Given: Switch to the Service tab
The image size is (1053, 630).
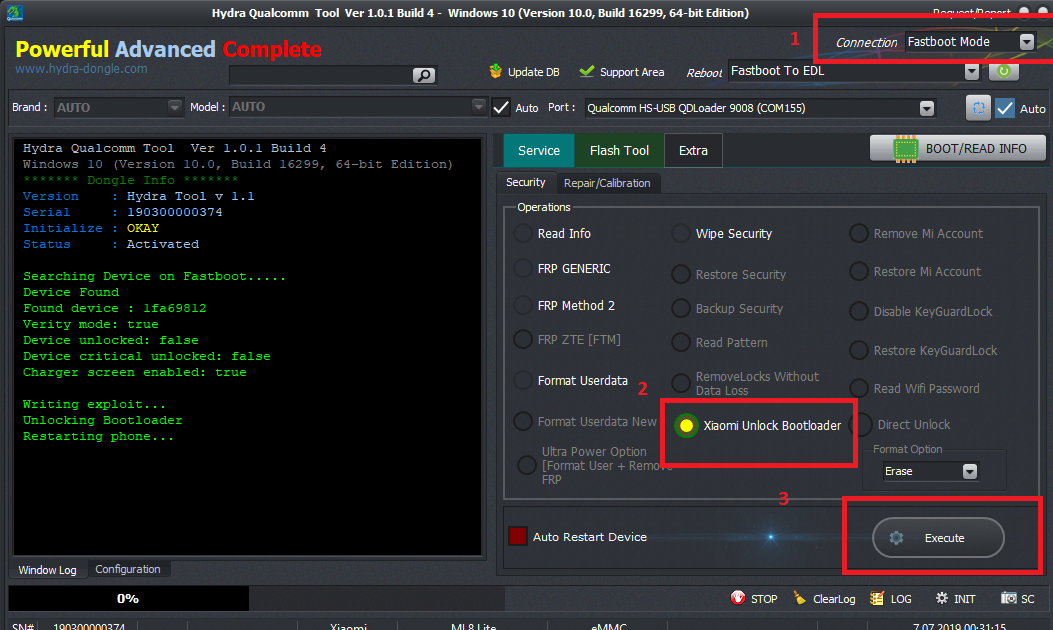Looking at the screenshot, I should click(539, 150).
